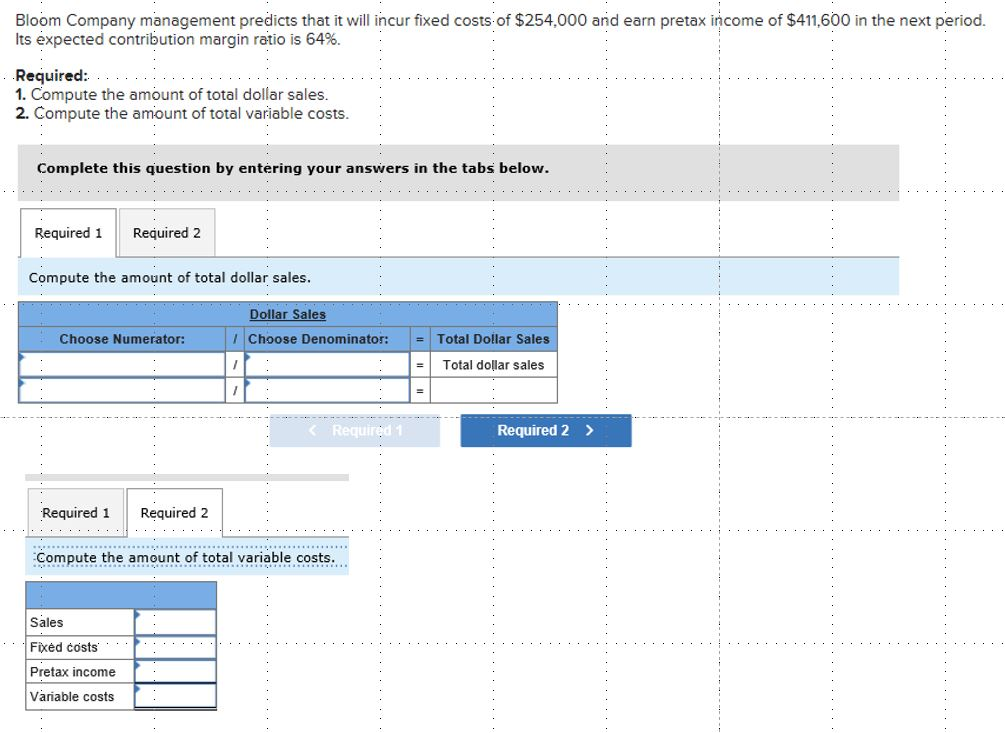
Task: Switch to the upper Required 2 tab
Action: coord(167,233)
